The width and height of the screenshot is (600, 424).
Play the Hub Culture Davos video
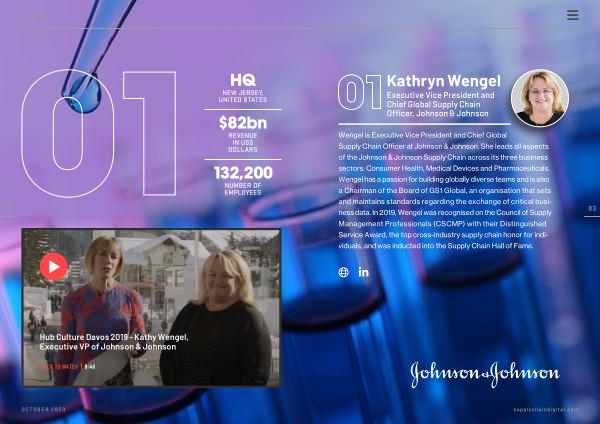53,266
